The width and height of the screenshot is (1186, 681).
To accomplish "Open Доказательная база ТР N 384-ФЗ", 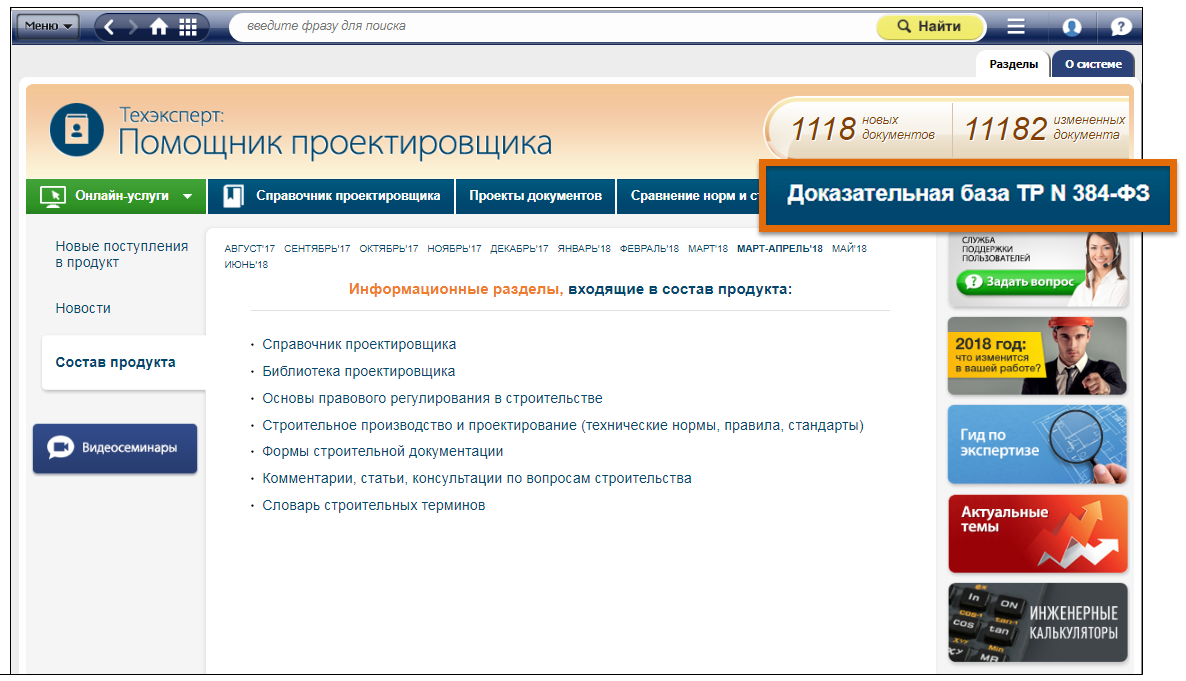I will tap(966, 194).
